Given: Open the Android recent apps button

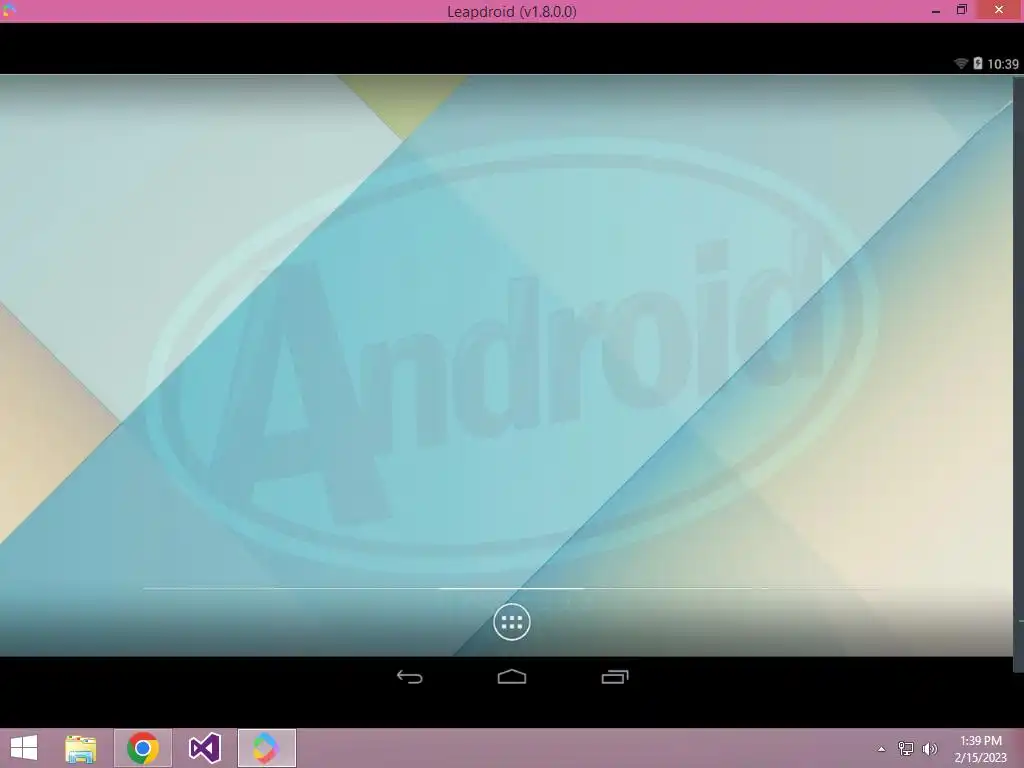Looking at the screenshot, I should tap(615, 677).
